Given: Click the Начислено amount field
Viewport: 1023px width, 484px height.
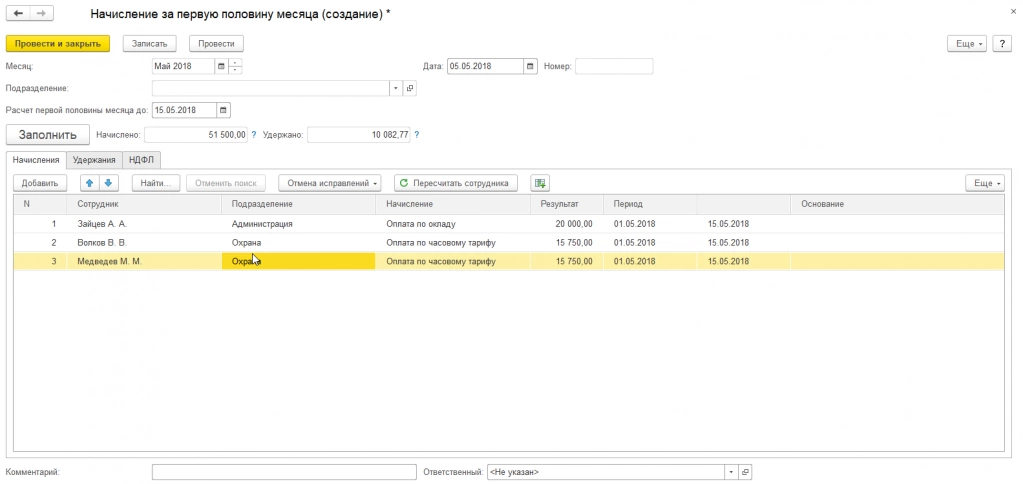Looking at the screenshot, I should coord(196,135).
